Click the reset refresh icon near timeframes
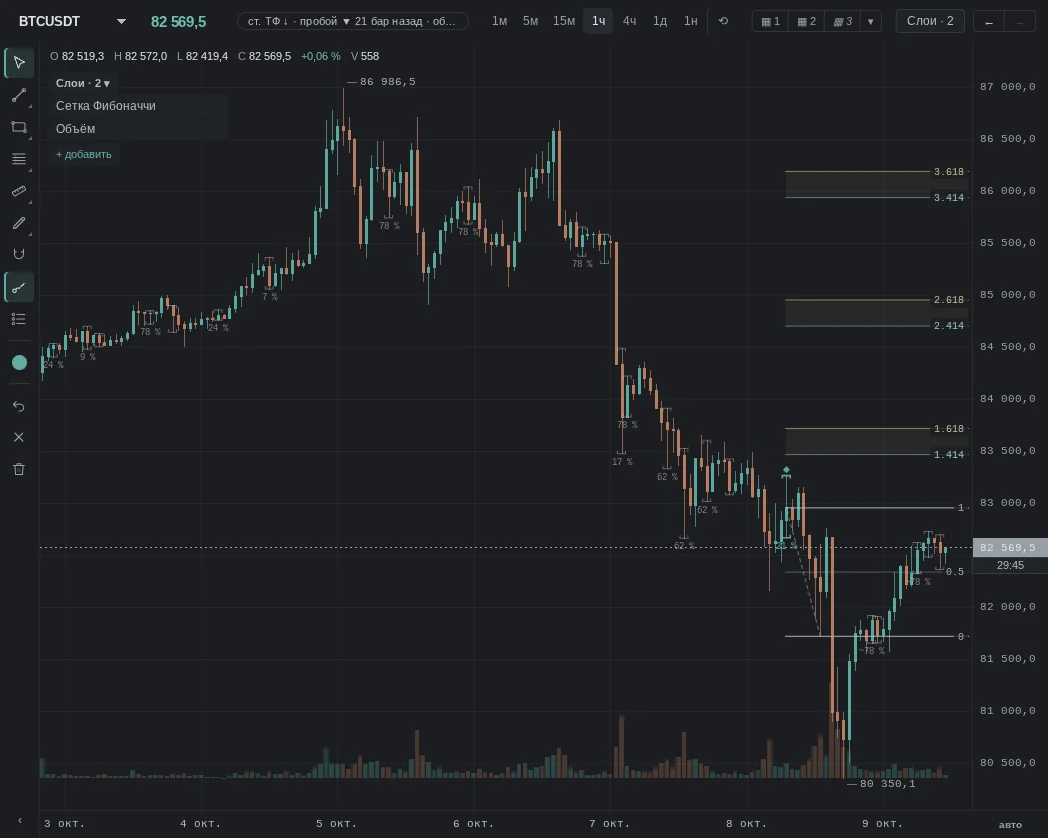The height and width of the screenshot is (838, 1048). pos(723,21)
